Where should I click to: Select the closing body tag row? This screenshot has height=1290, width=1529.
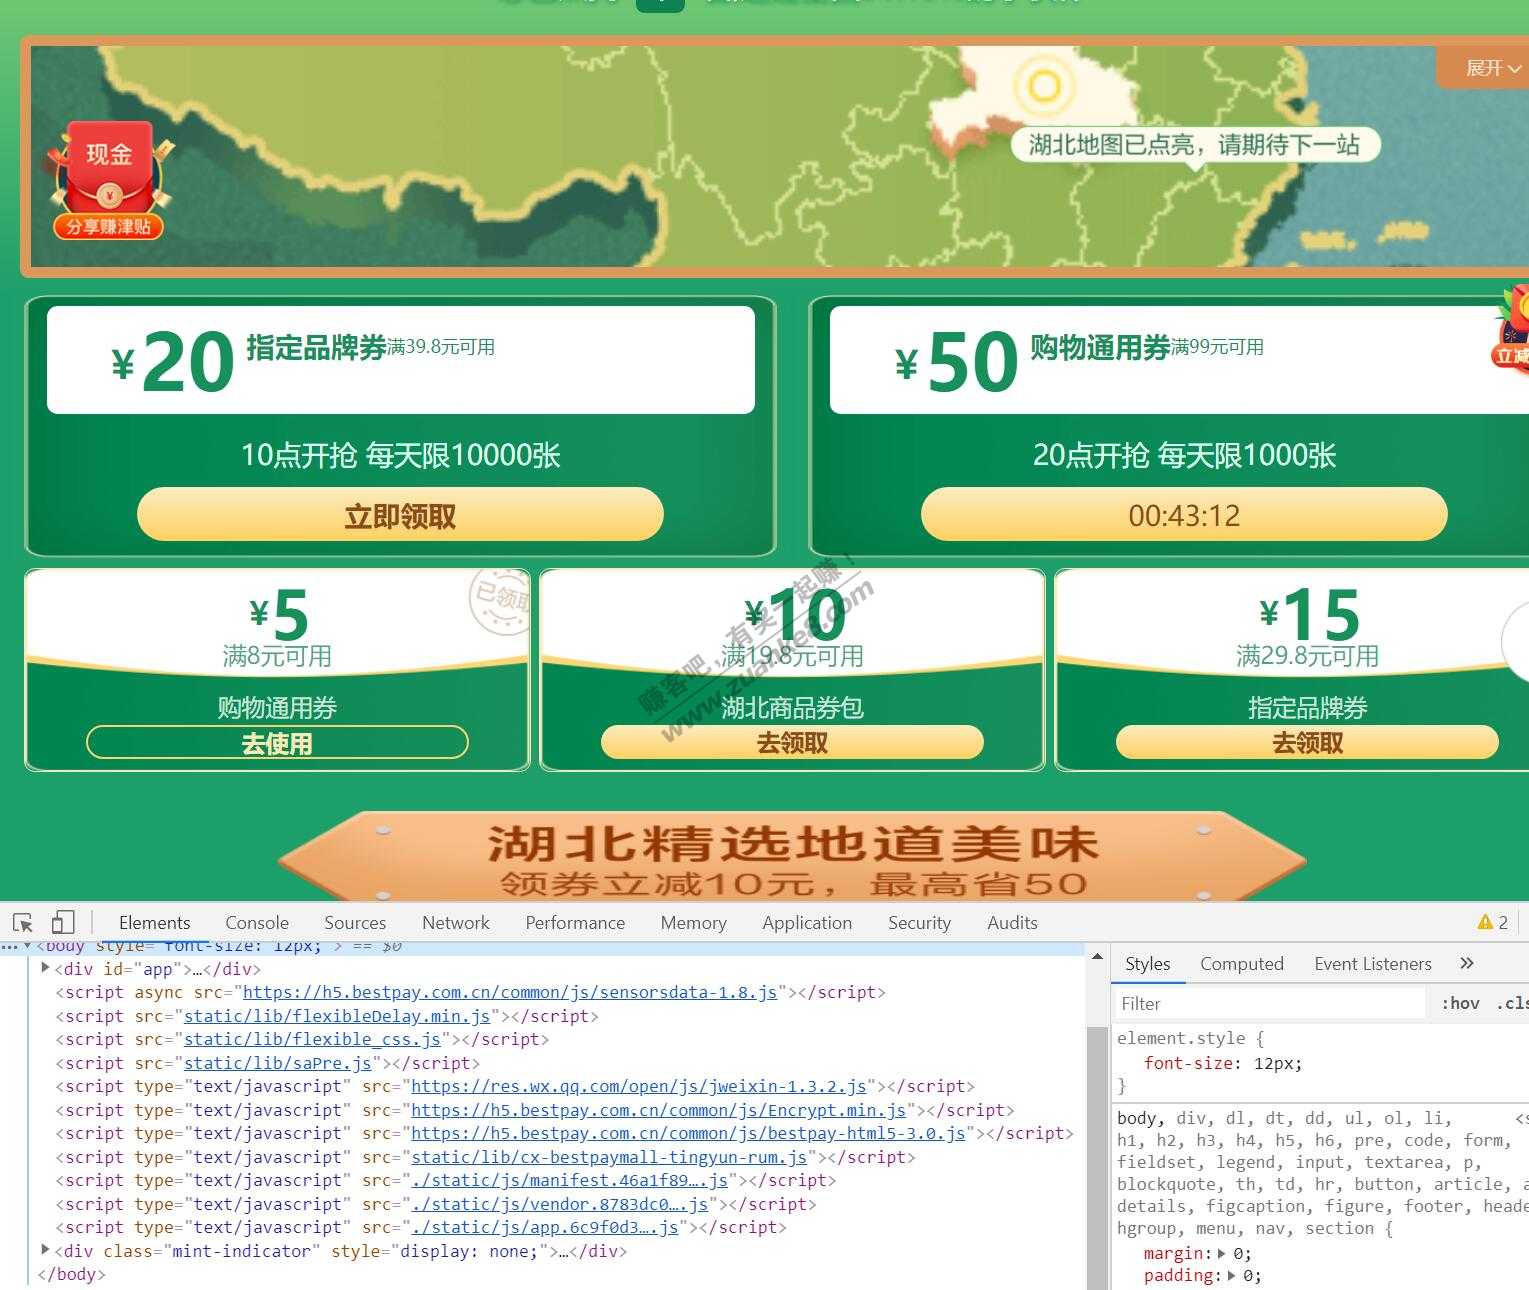click(x=70, y=1273)
